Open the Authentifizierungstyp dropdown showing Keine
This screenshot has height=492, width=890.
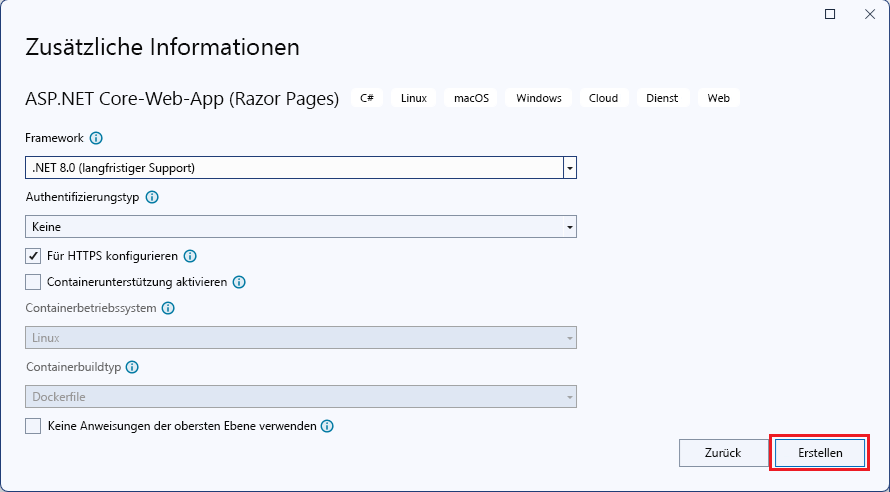coord(301,227)
